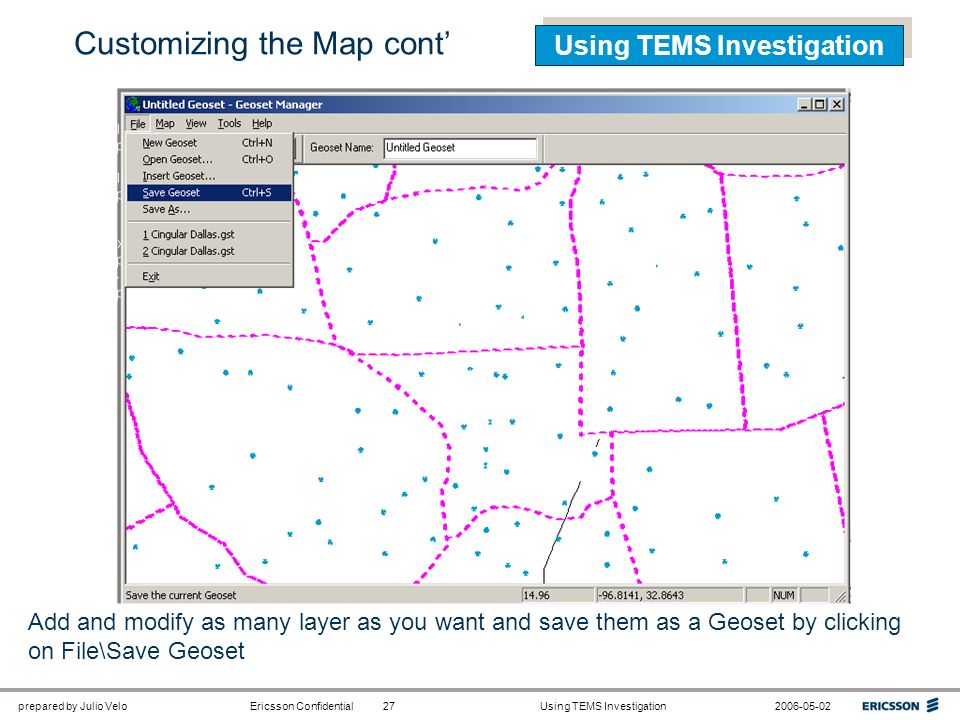Choose Save As... menu entry
960x720 pixels.
[x=209, y=209]
